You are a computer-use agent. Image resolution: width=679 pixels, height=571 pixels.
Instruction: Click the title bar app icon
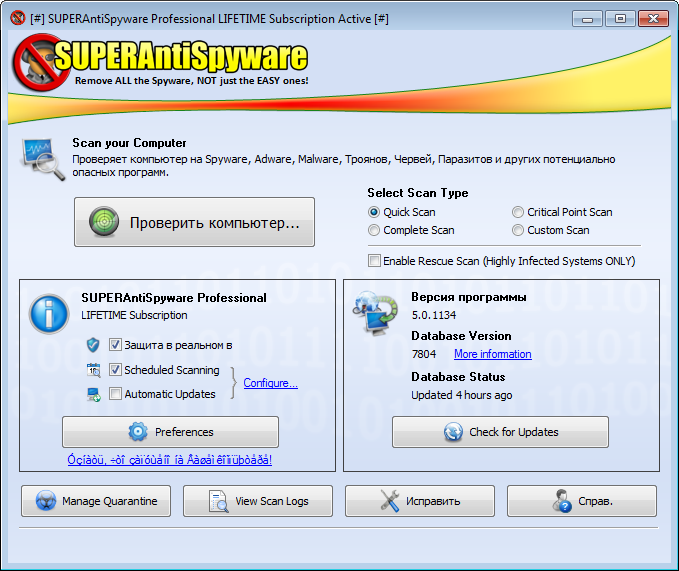18,18
